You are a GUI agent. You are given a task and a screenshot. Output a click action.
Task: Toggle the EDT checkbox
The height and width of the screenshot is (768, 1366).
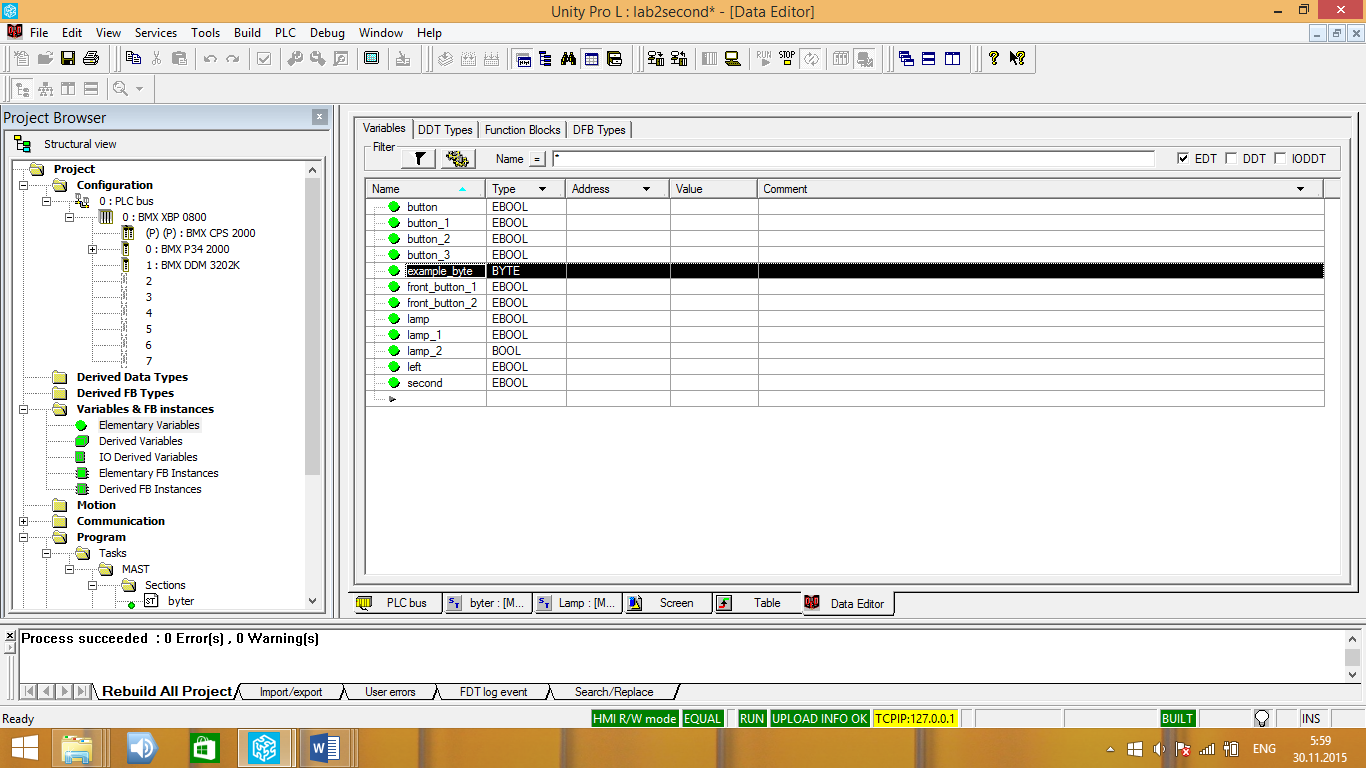tap(1184, 159)
